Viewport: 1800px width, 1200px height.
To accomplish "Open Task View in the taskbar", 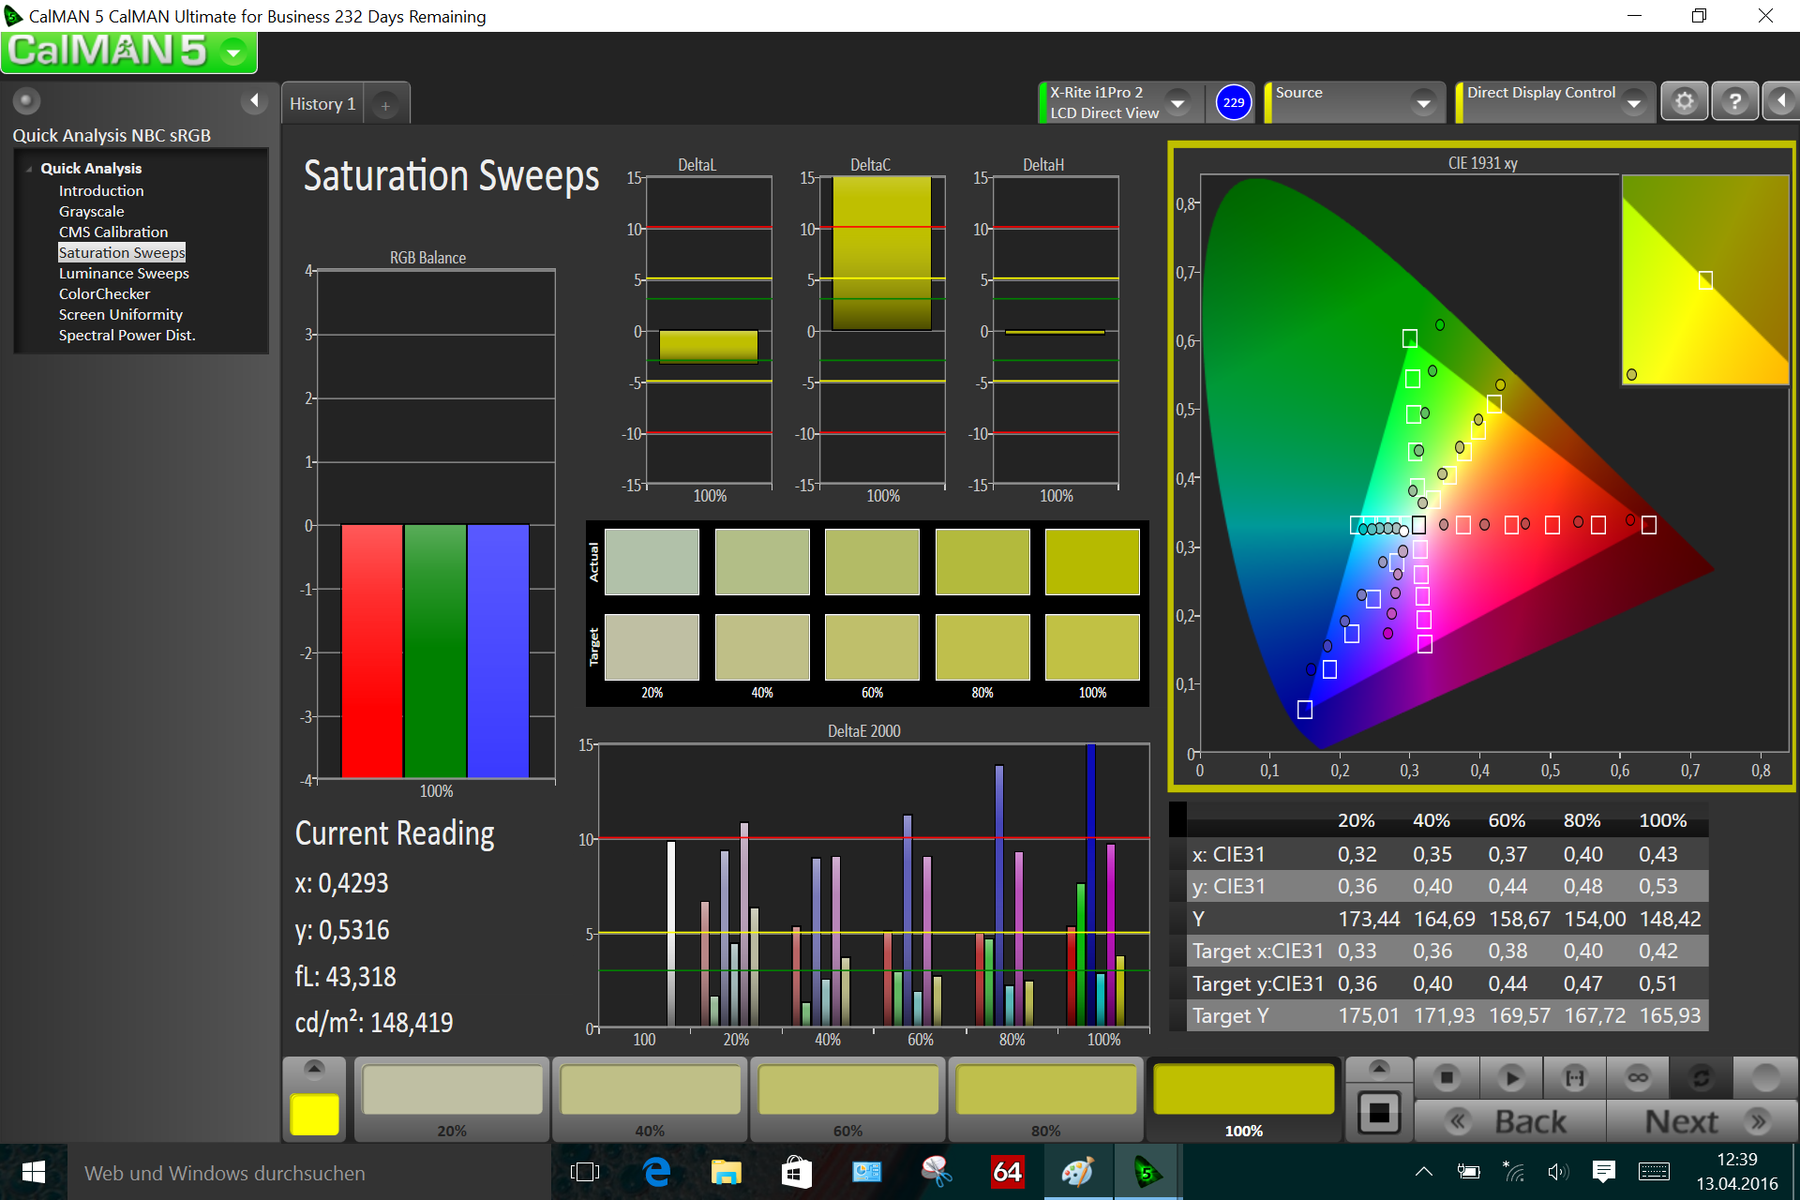I will (584, 1172).
